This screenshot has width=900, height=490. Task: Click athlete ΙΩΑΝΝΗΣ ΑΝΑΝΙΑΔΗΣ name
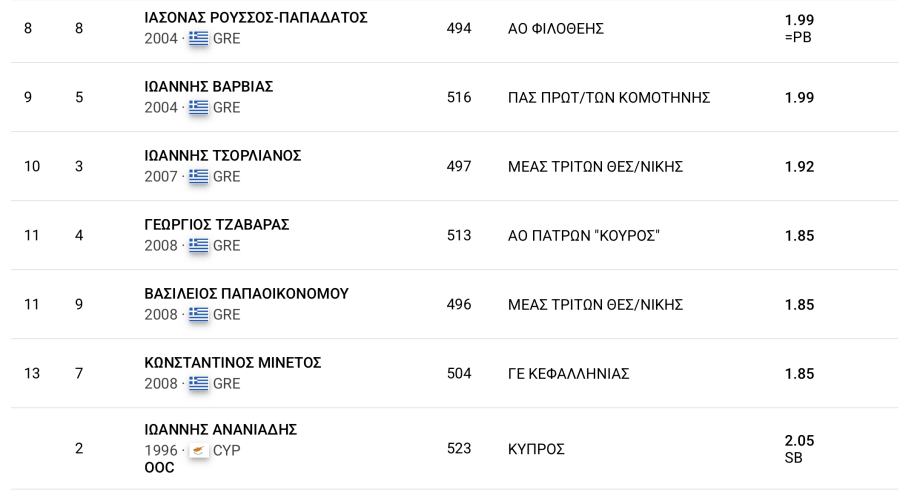(220, 430)
